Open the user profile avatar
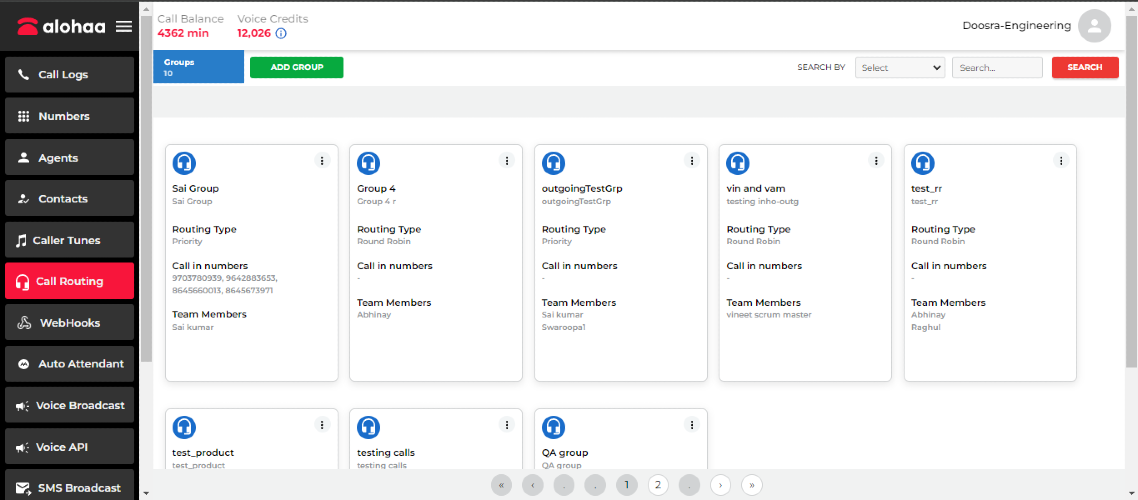This screenshot has height=500, width=1138. pos(1094,26)
